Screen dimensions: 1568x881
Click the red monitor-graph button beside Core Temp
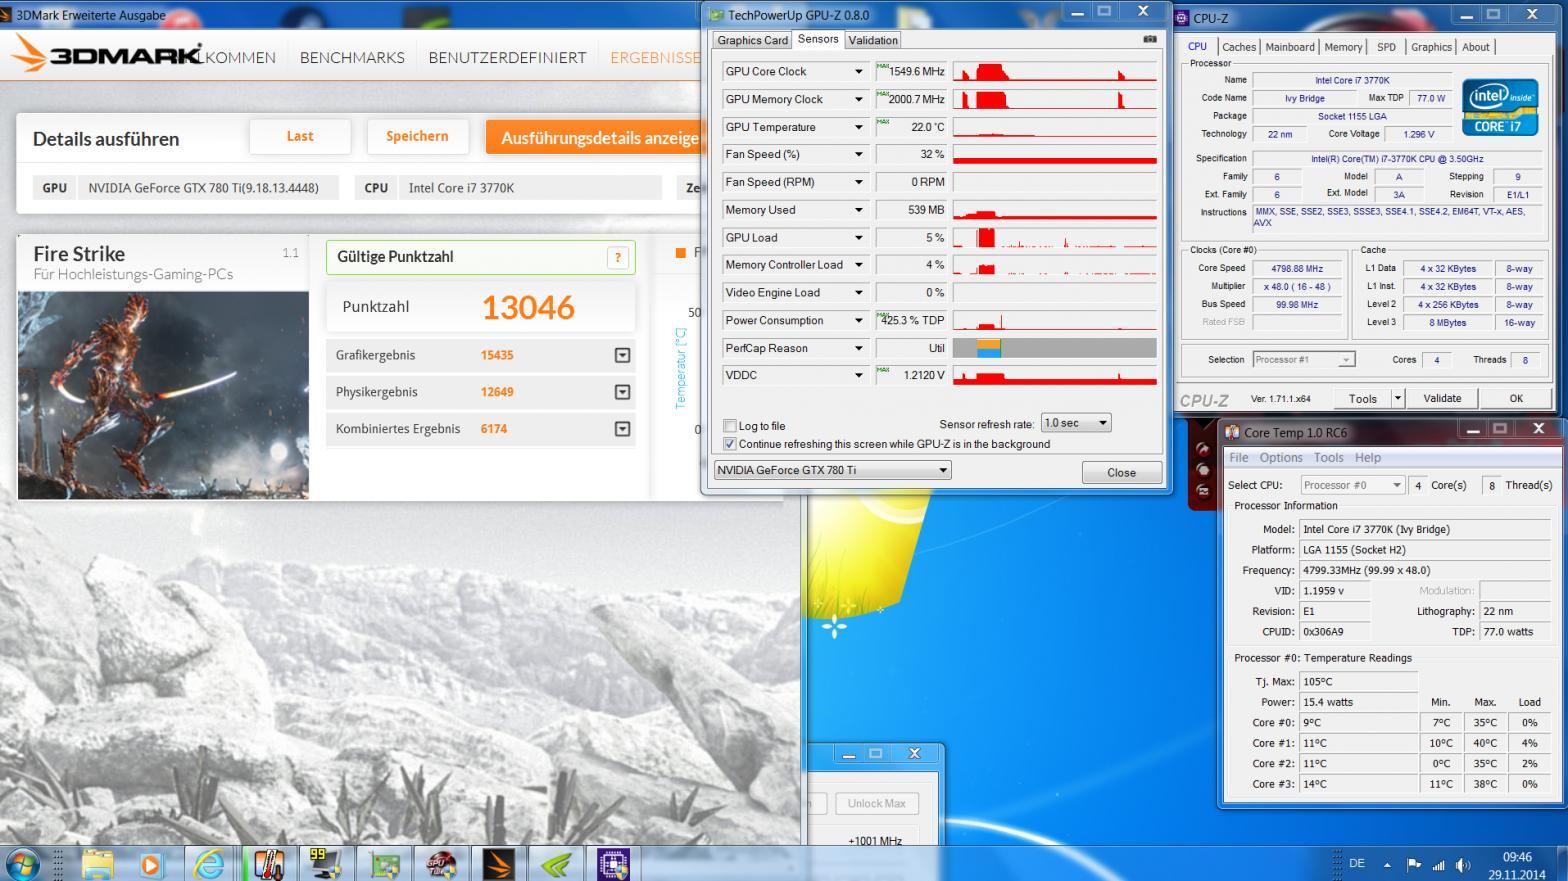click(1202, 491)
